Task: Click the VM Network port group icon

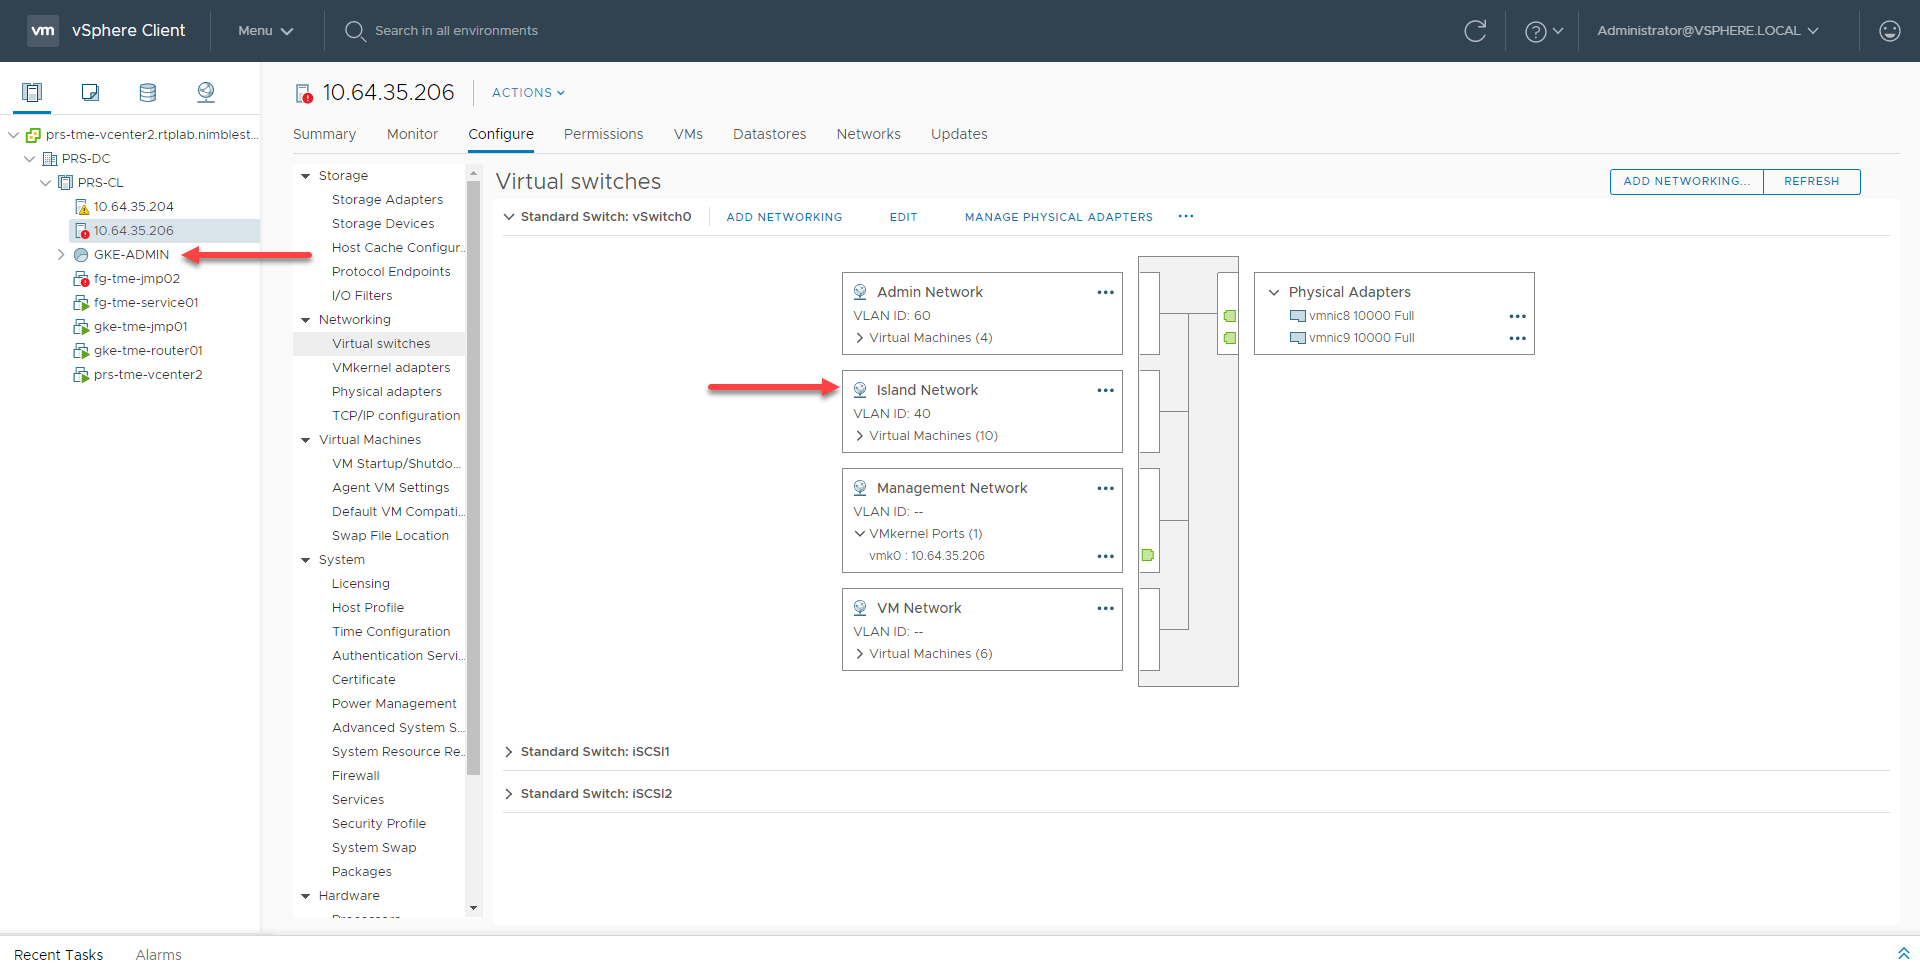Action: pos(860,608)
